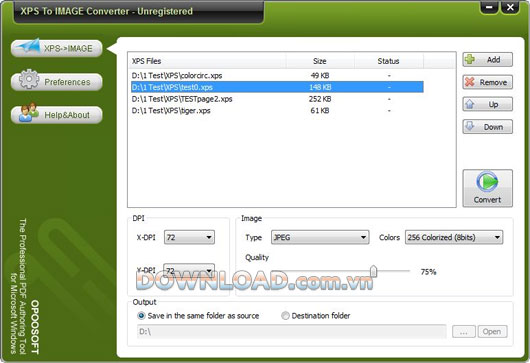This screenshot has width=530, height=363.
Task: Open the image Type dropdown showing JPEG
Action: [320, 237]
